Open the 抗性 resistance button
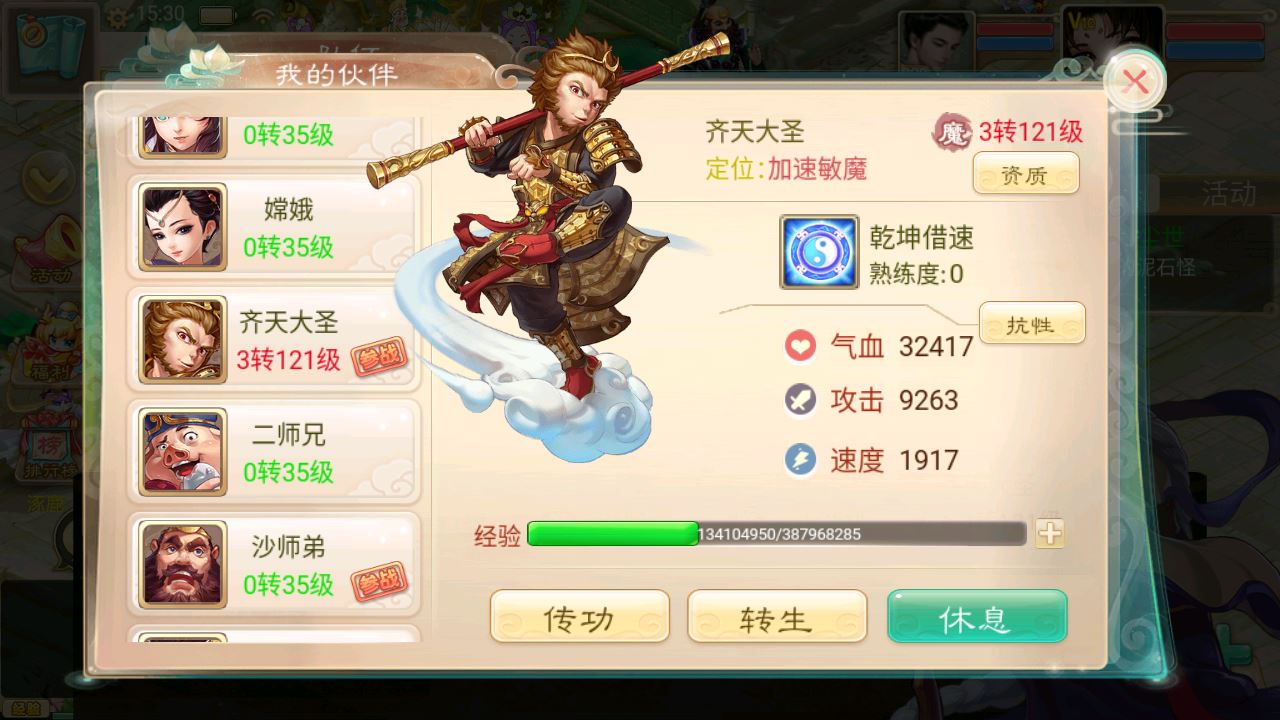 point(1032,323)
